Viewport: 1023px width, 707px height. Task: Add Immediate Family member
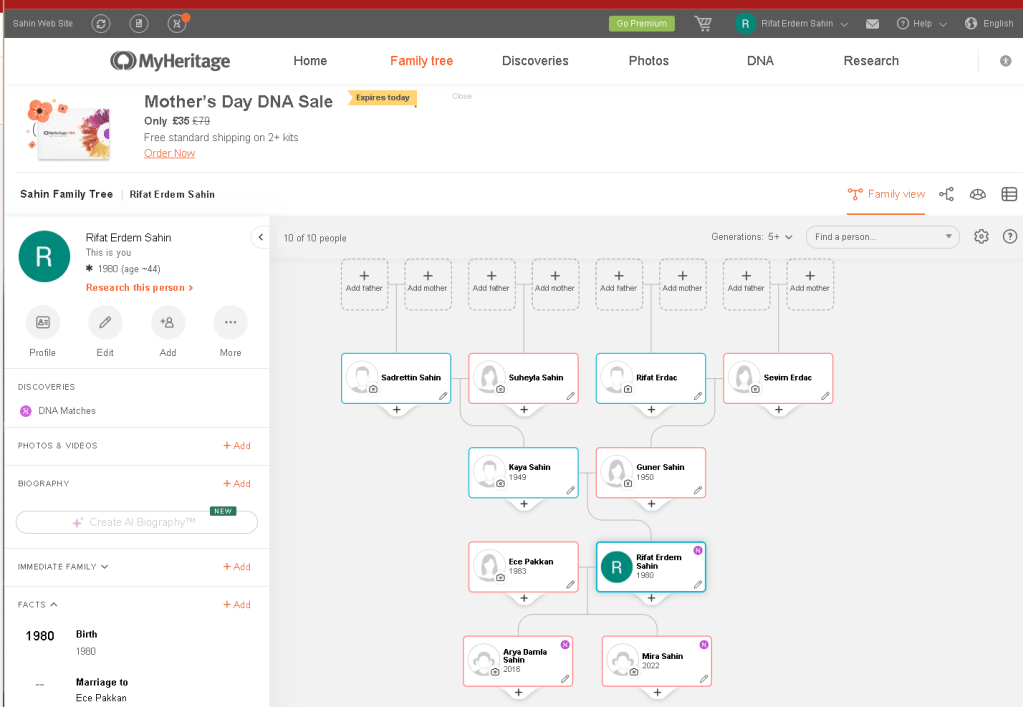237,567
